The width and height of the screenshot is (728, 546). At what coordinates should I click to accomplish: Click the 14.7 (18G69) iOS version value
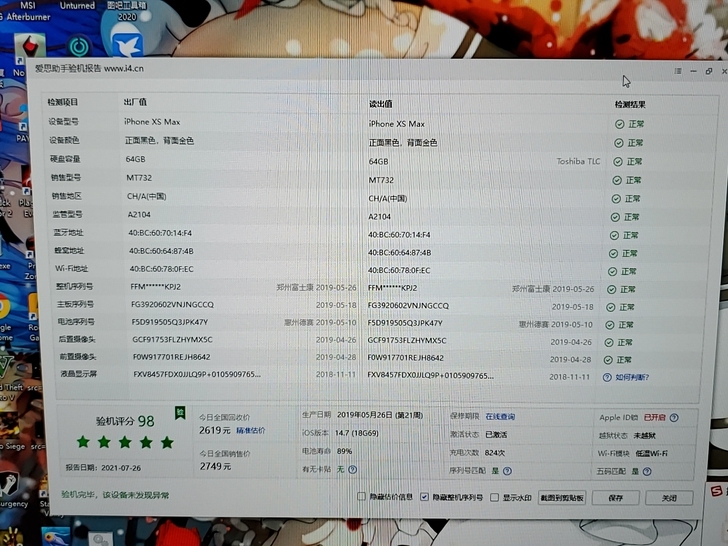(x=357, y=433)
